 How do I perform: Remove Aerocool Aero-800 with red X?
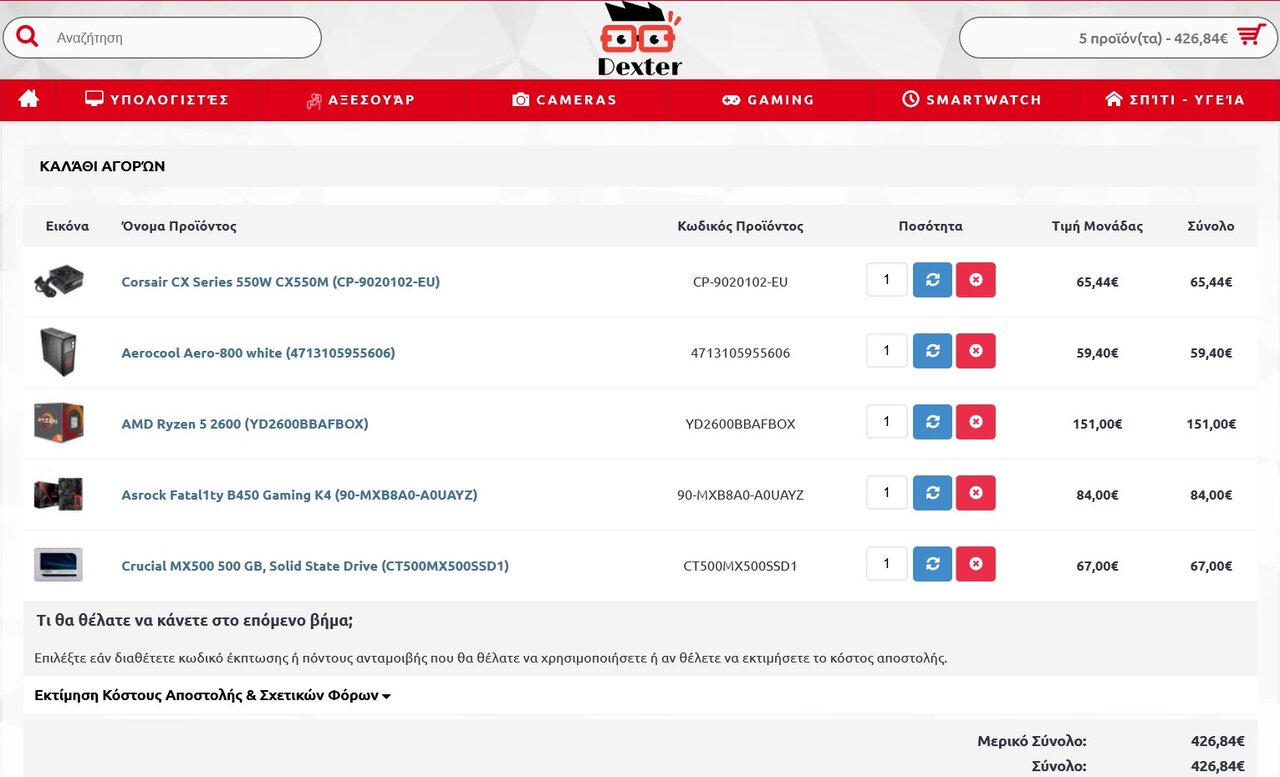tap(976, 351)
